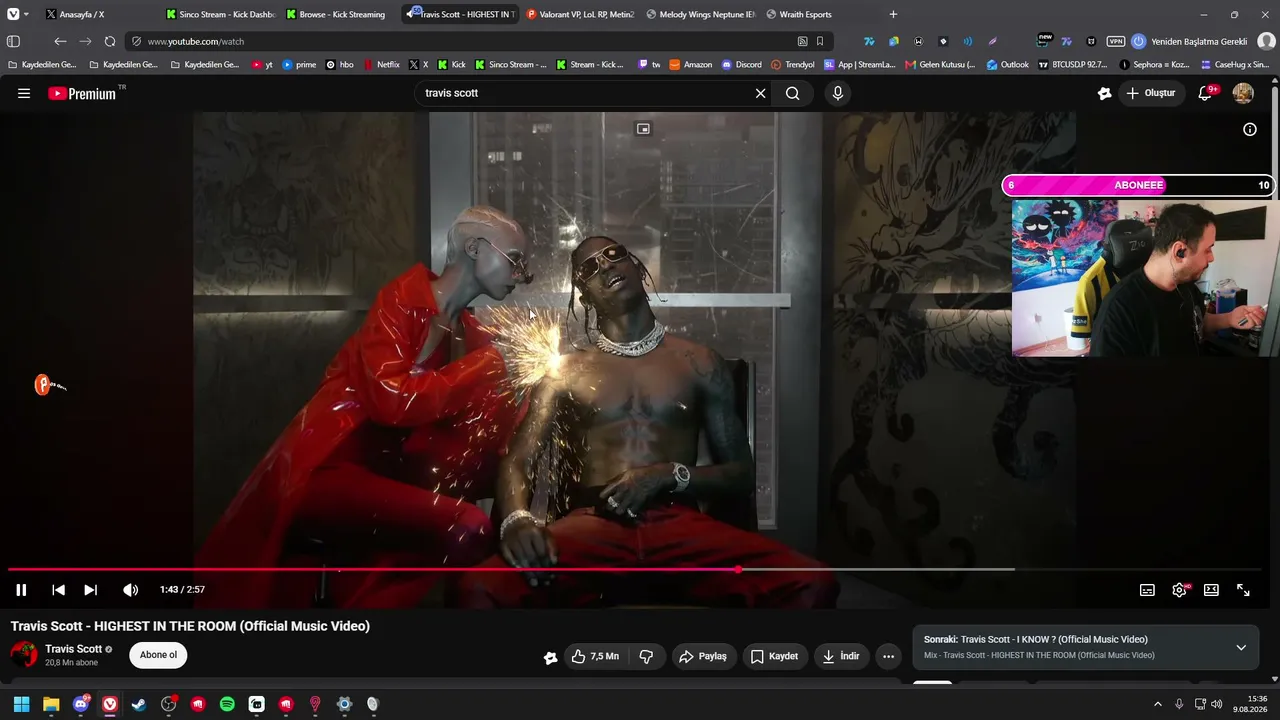Click the video title text
Viewport: 1280px width, 720px height.
point(190,626)
